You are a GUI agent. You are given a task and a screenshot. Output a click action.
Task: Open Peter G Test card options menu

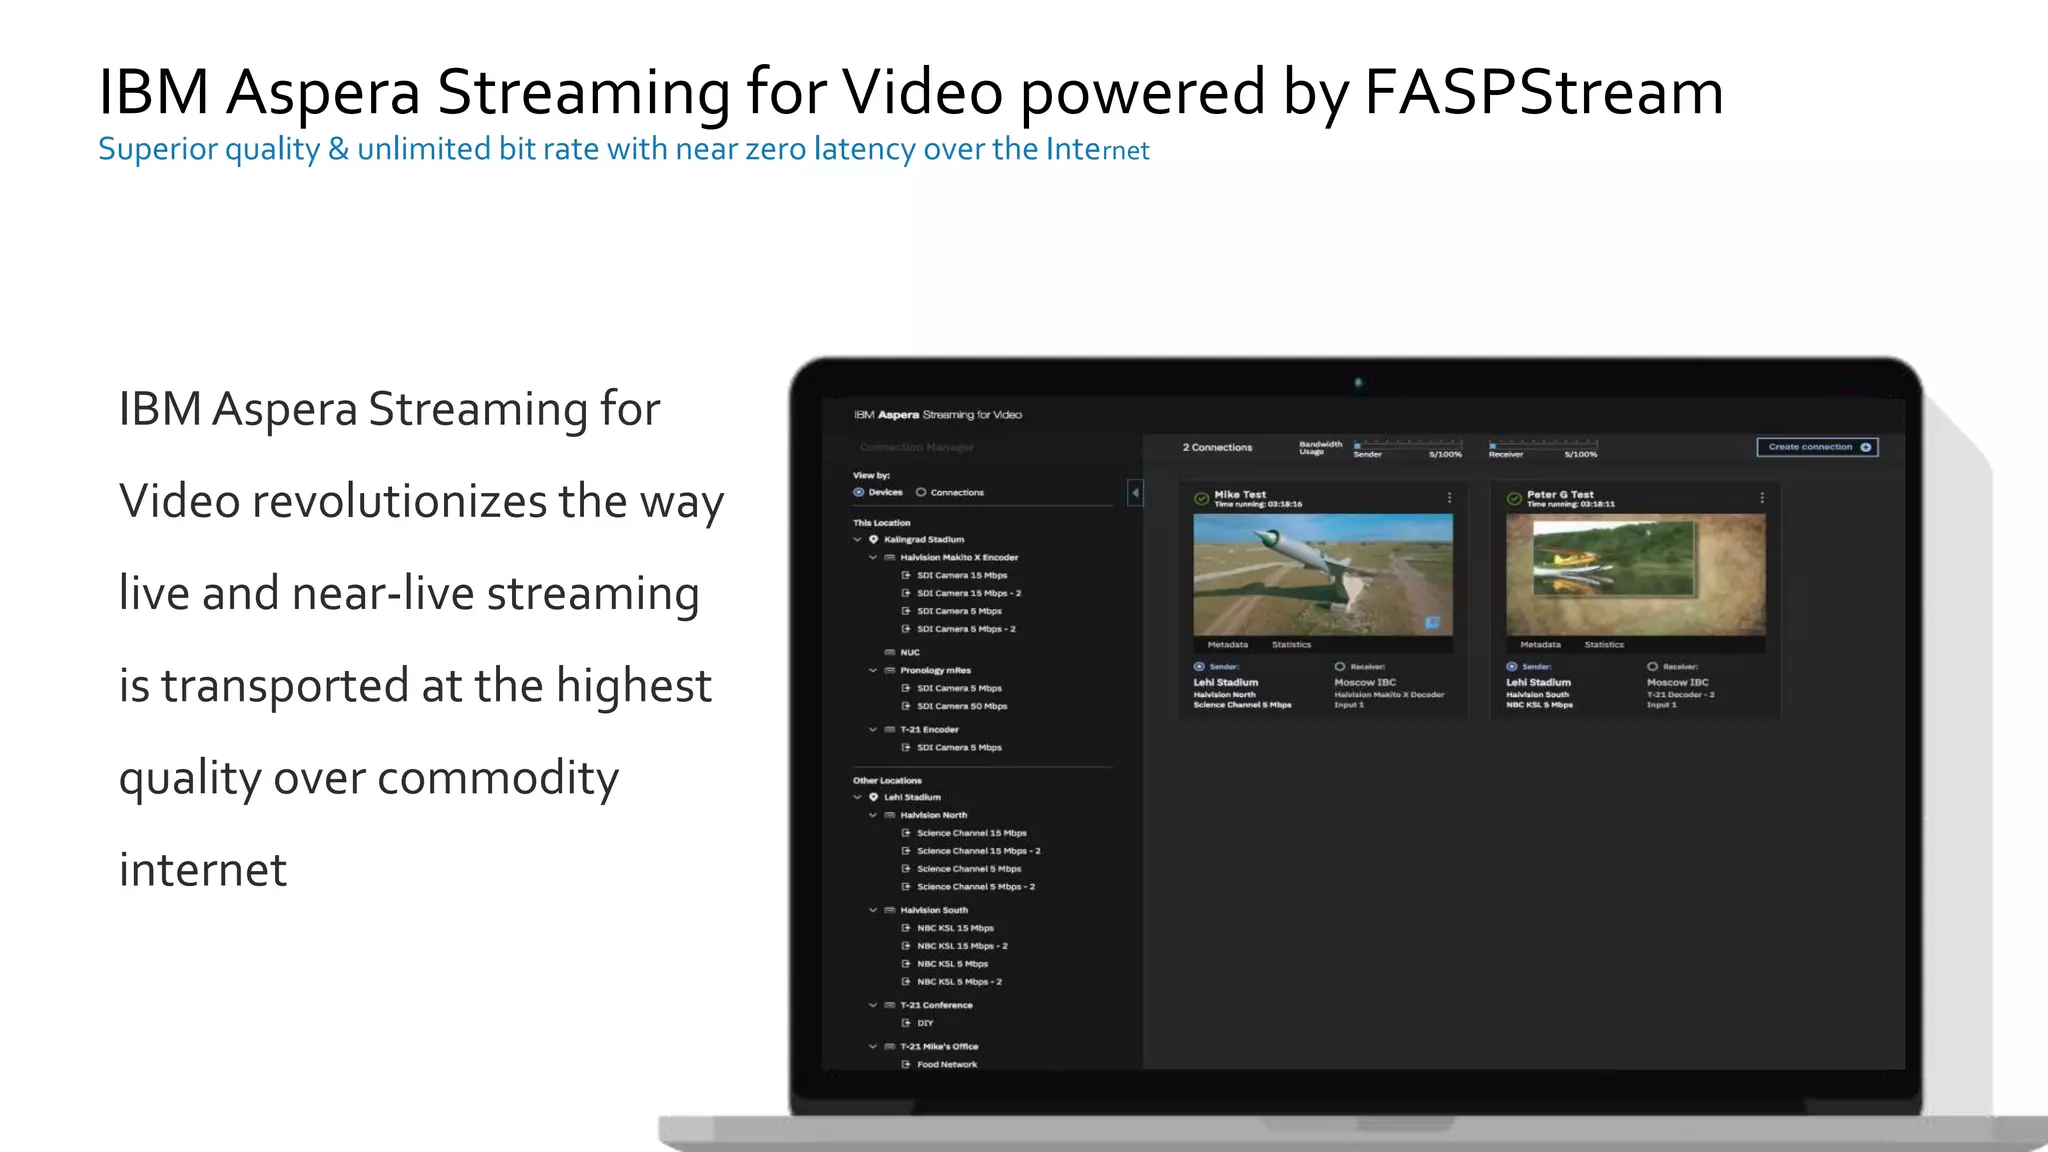click(x=1762, y=497)
